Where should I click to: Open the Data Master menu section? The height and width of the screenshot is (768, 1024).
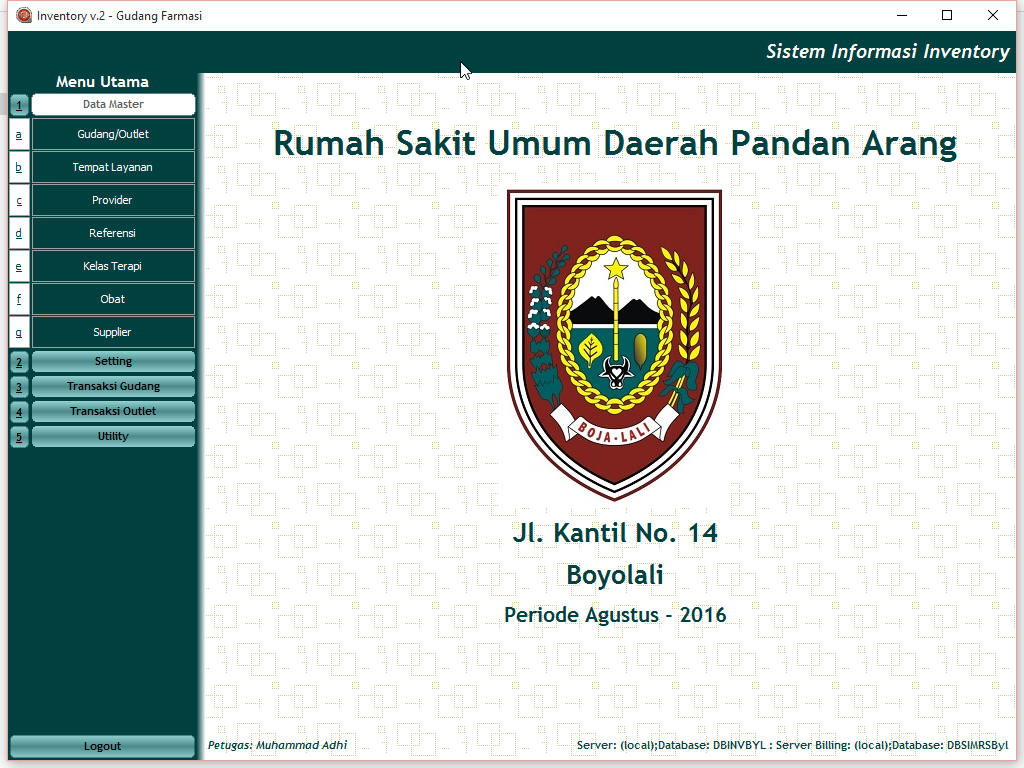pyautogui.click(x=113, y=104)
